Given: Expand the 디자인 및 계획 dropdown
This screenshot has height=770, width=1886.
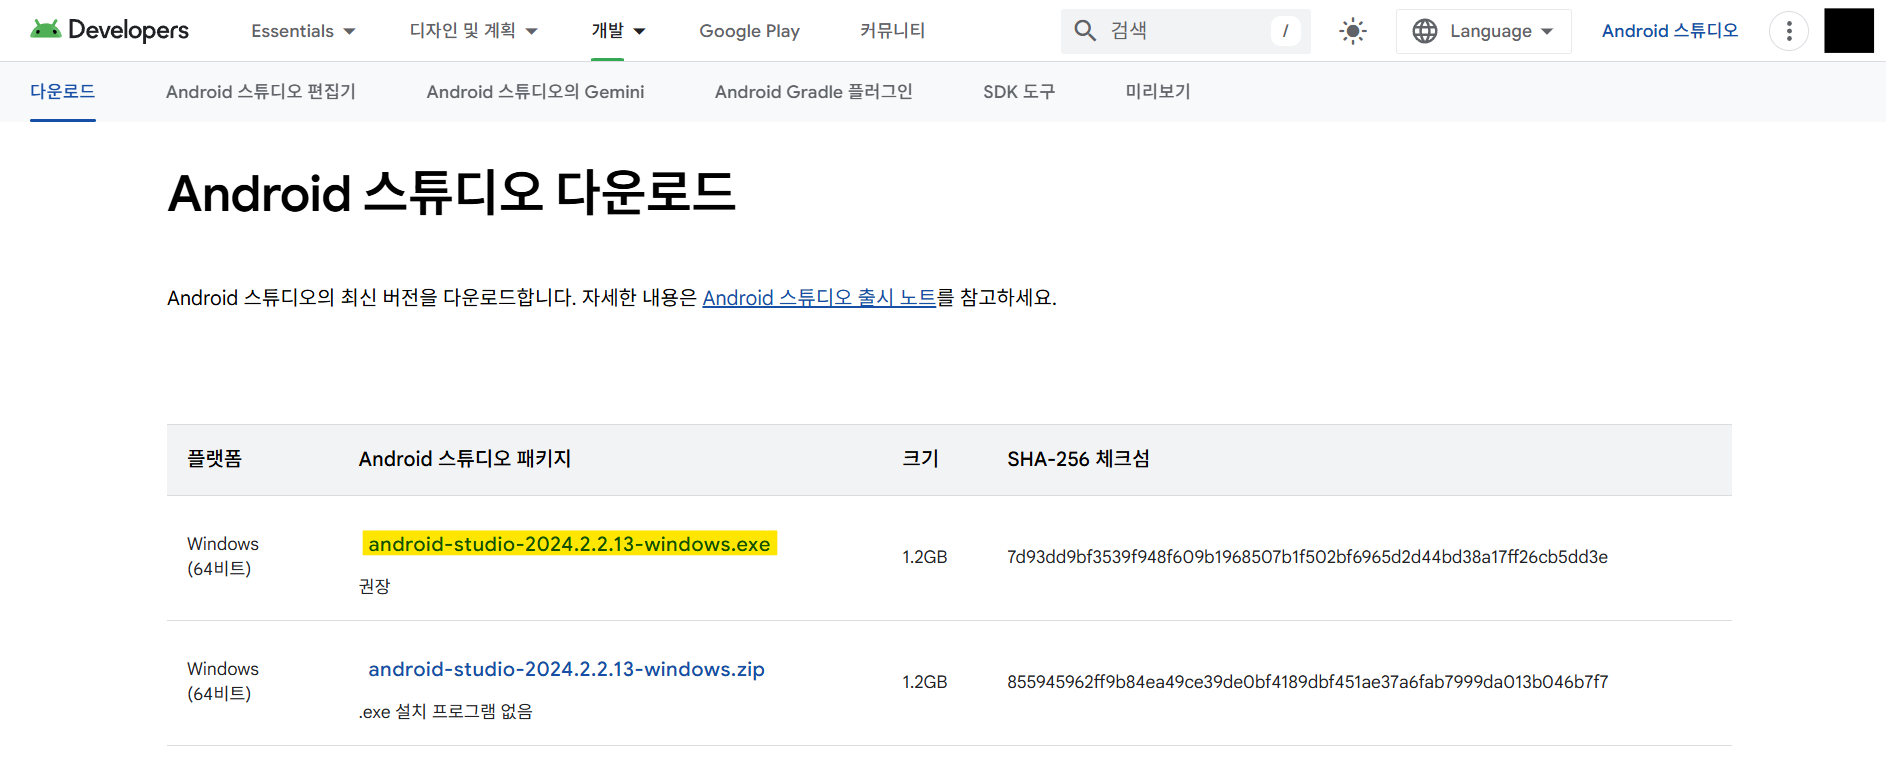Looking at the screenshot, I should [x=474, y=31].
